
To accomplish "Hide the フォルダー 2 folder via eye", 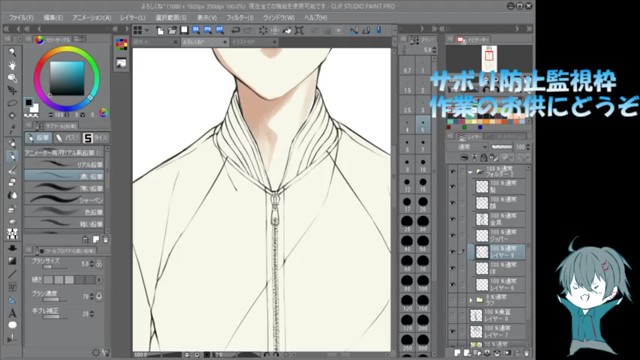I will tap(452, 172).
